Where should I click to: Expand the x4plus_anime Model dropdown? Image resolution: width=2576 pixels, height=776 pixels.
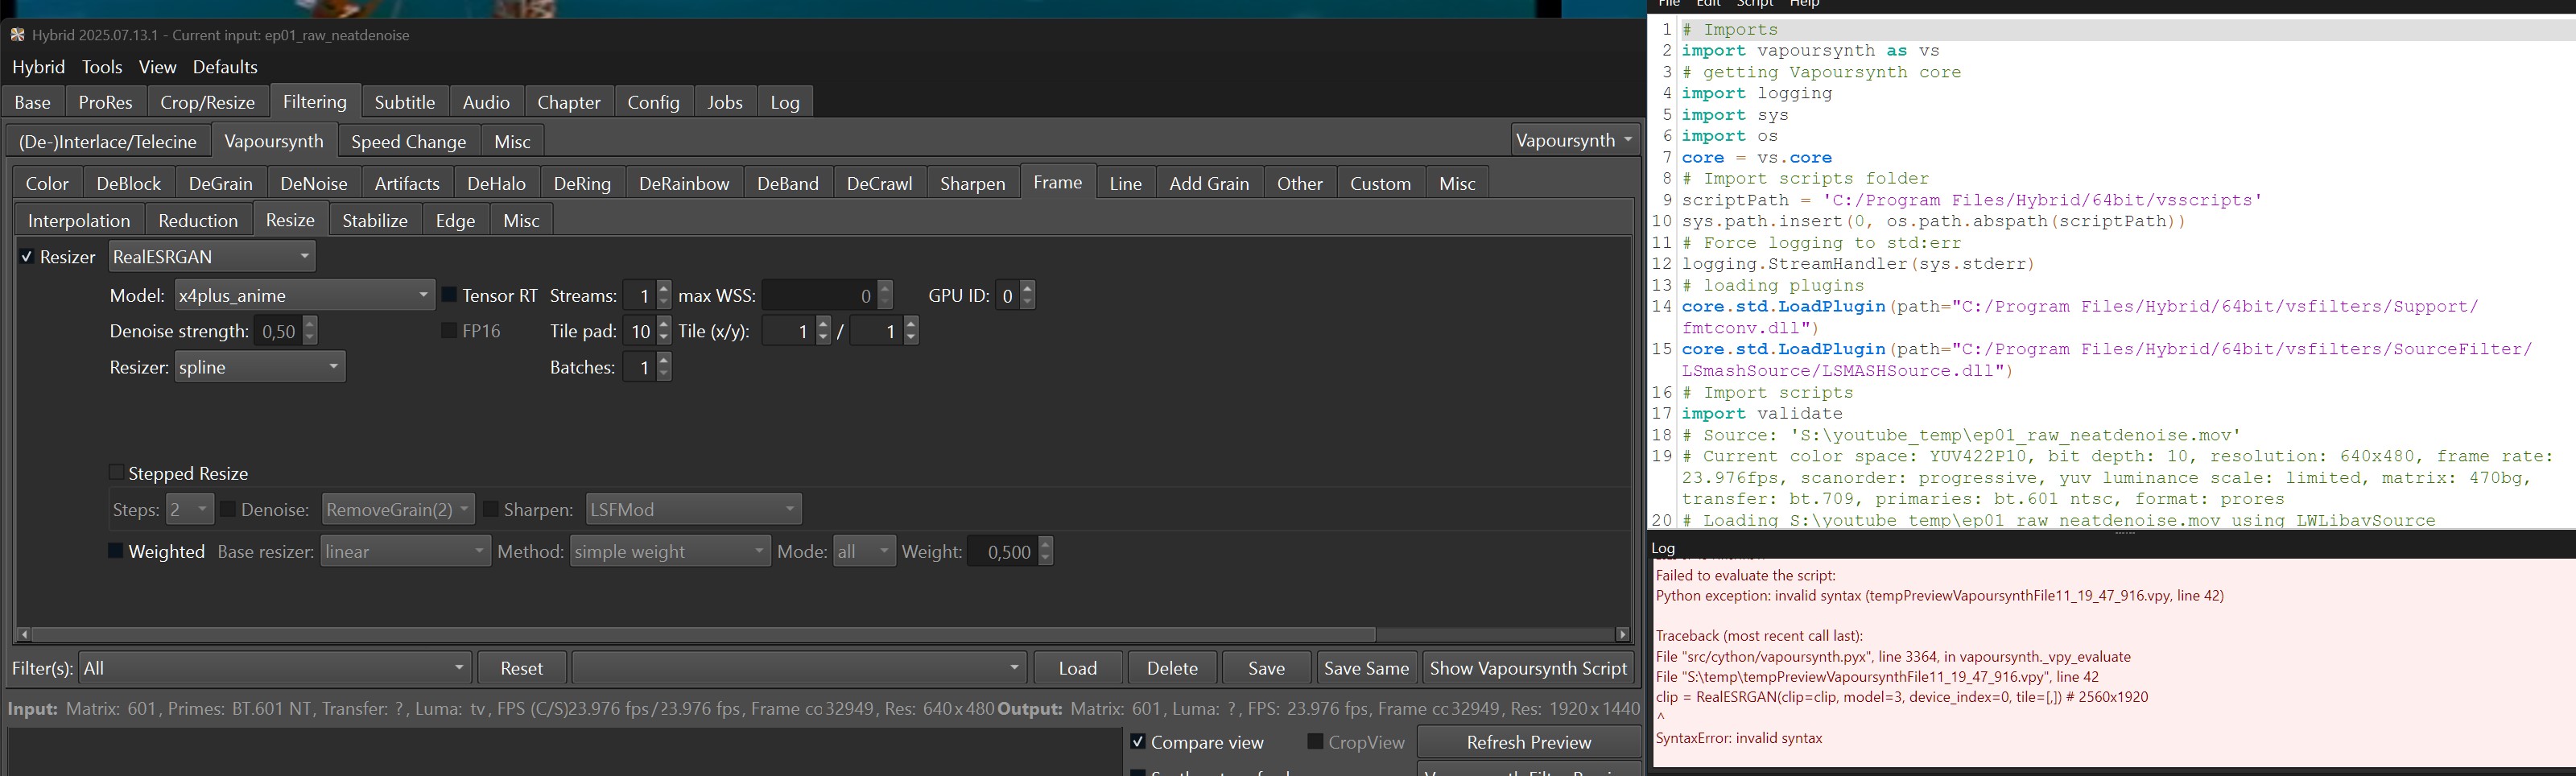(x=304, y=295)
